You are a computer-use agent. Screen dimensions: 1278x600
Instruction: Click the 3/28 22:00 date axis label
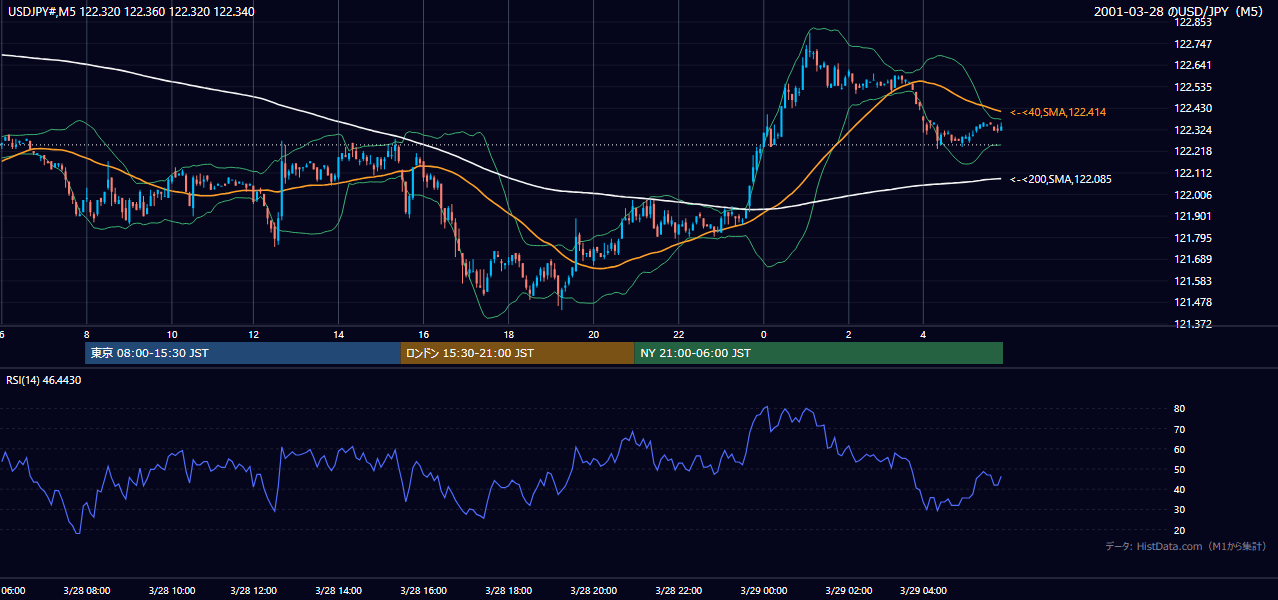tap(679, 591)
